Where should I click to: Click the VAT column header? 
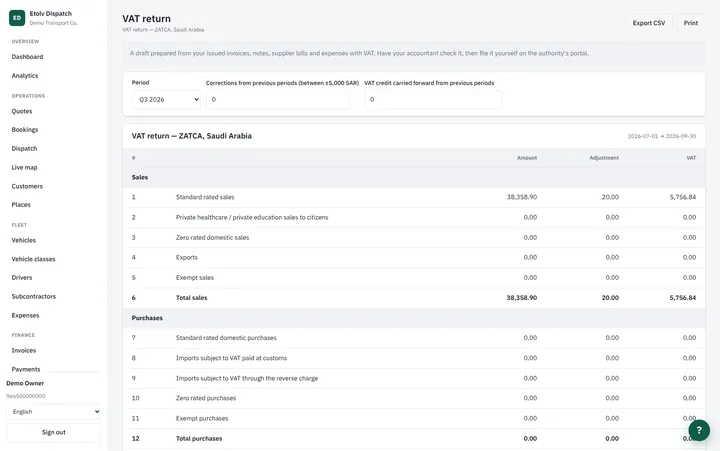click(691, 158)
